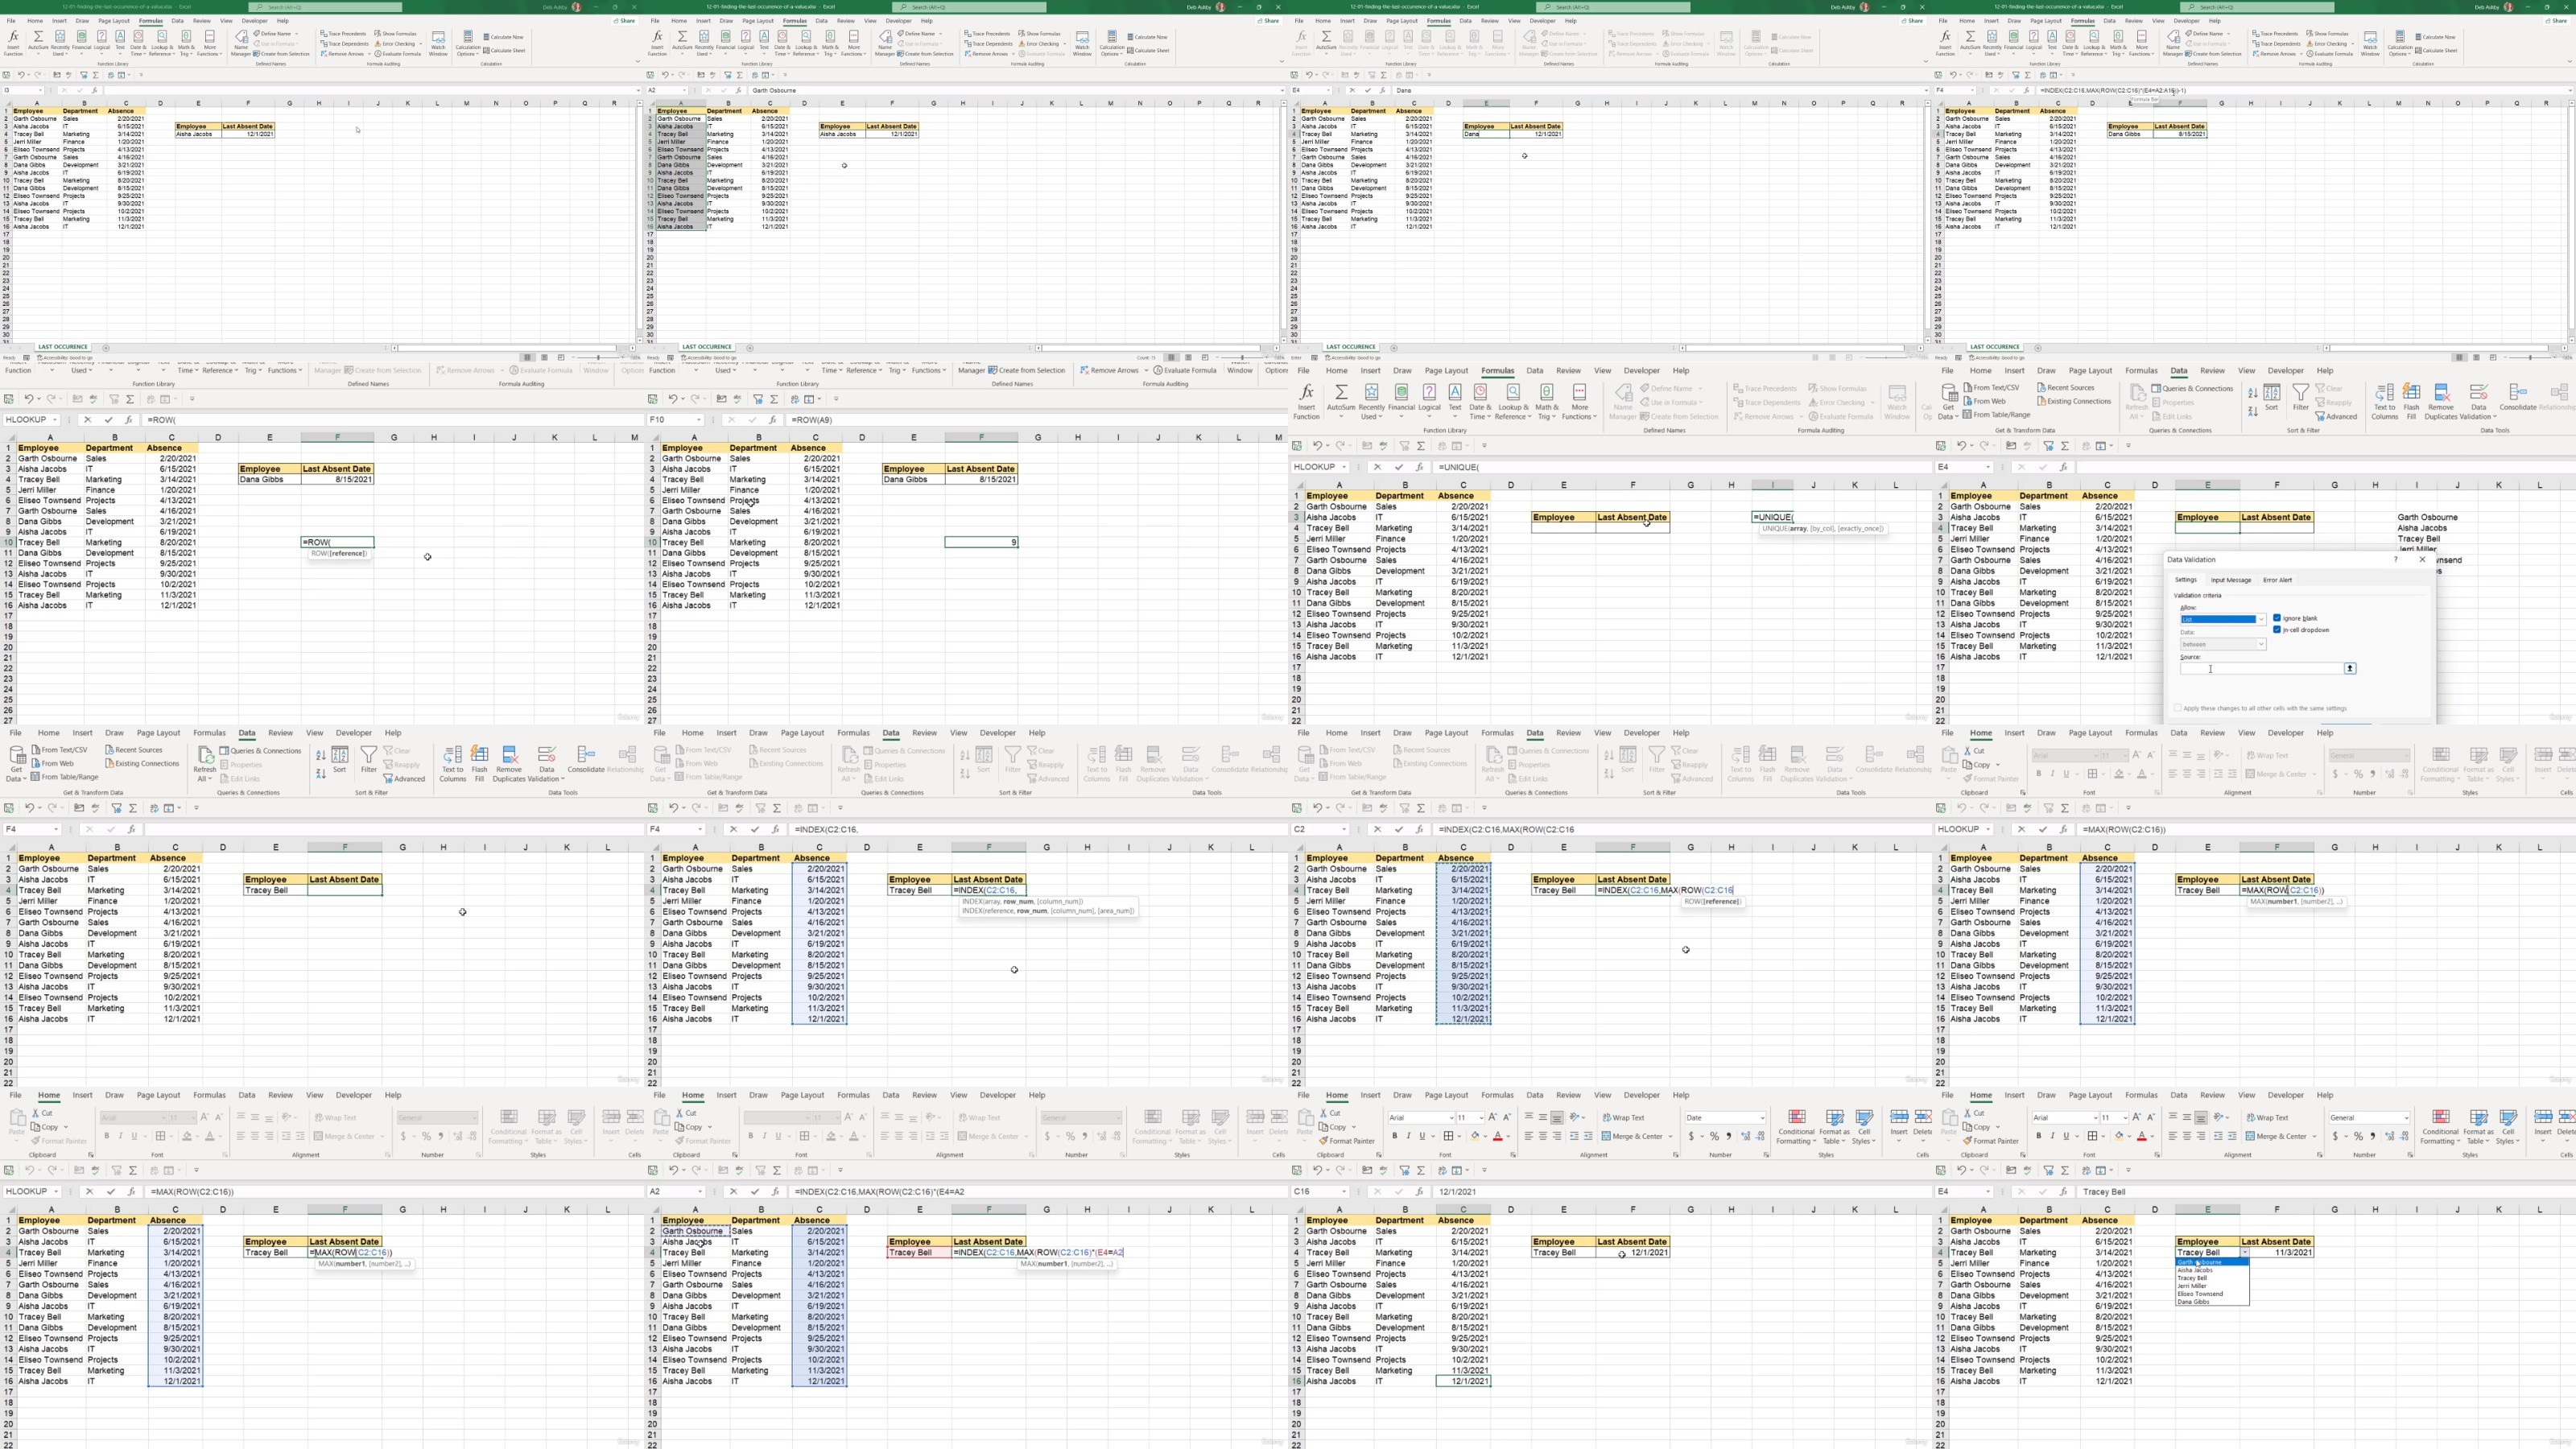Click the Data Validation dialog help question mark
This screenshot has height=1449, width=2576.
2396,560
